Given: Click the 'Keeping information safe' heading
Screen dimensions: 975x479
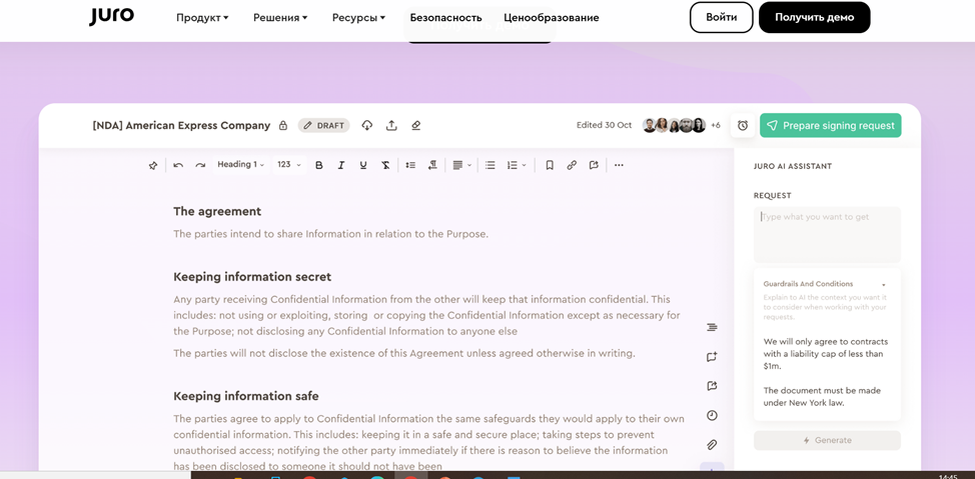Looking at the screenshot, I should (x=246, y=396).
